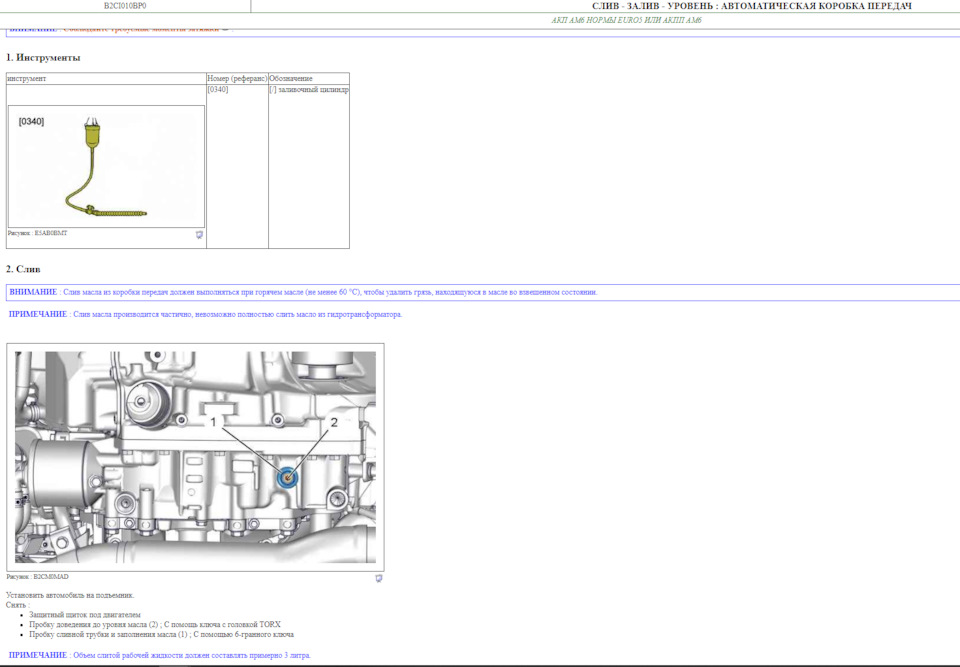Viewport: 960px width, 667px height.
Task: Click the 'Обозначение' column header
Action: click(309, 78)
